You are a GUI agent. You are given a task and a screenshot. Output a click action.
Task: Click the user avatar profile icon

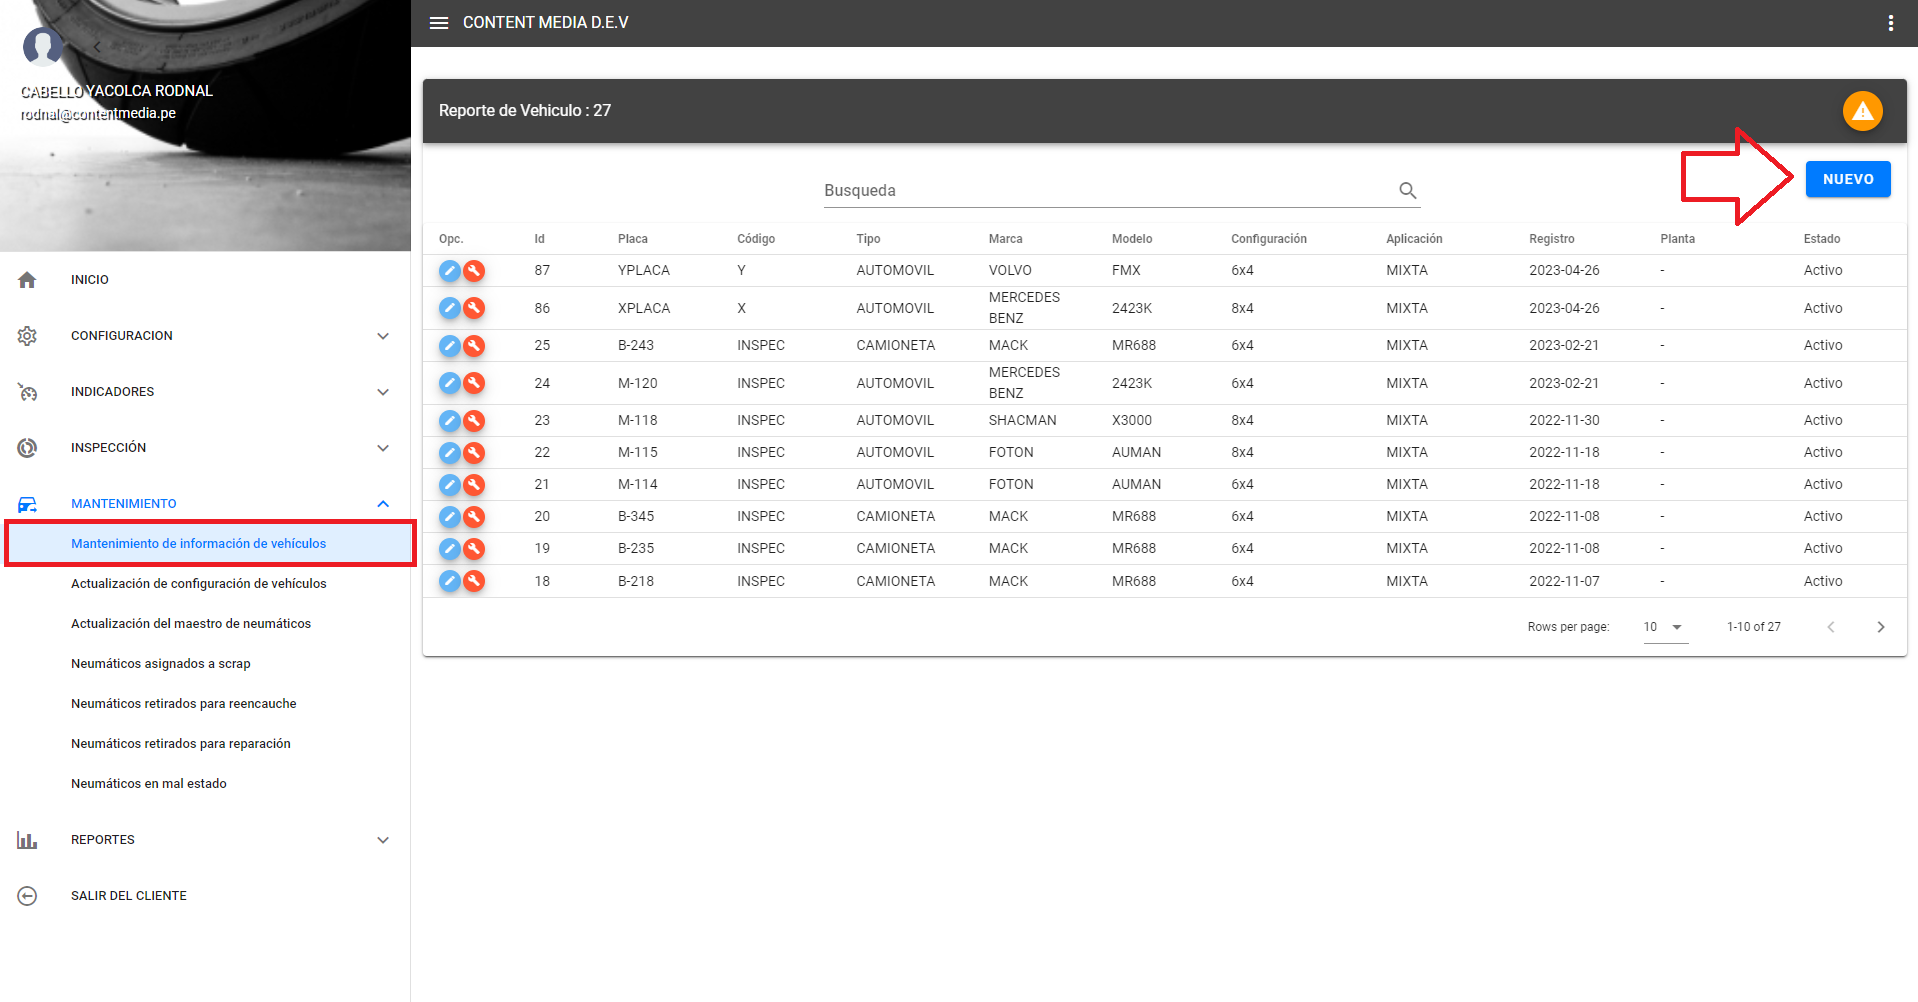pos(43,46)
